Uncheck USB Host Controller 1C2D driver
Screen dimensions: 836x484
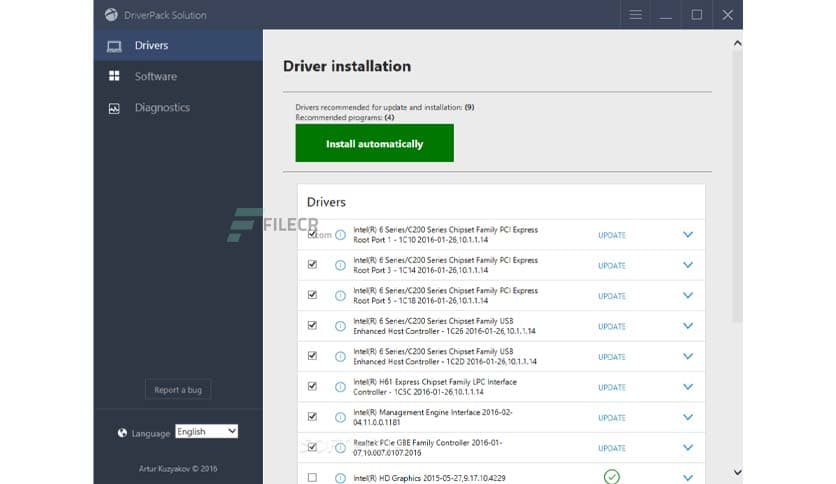click(312, 356)
